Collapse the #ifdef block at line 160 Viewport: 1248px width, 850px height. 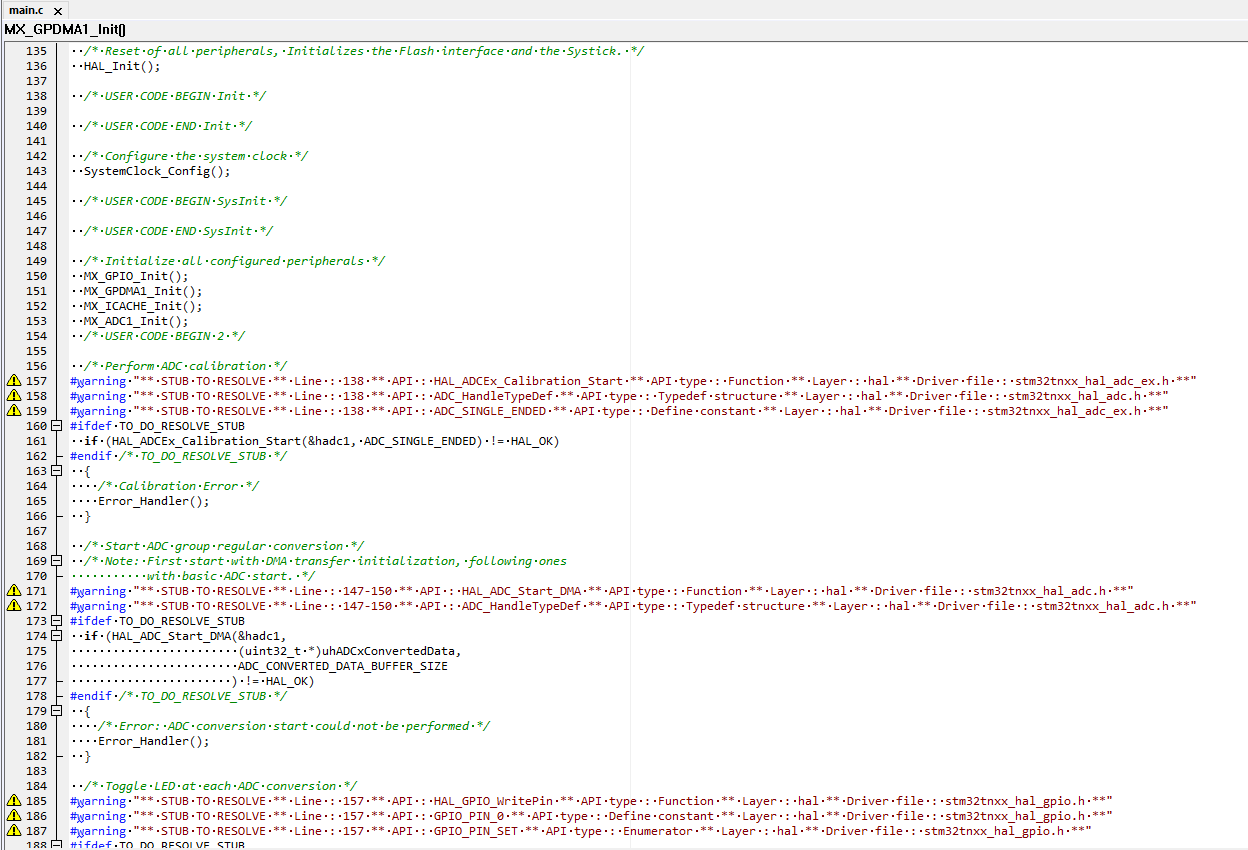(x=57, y=426)
